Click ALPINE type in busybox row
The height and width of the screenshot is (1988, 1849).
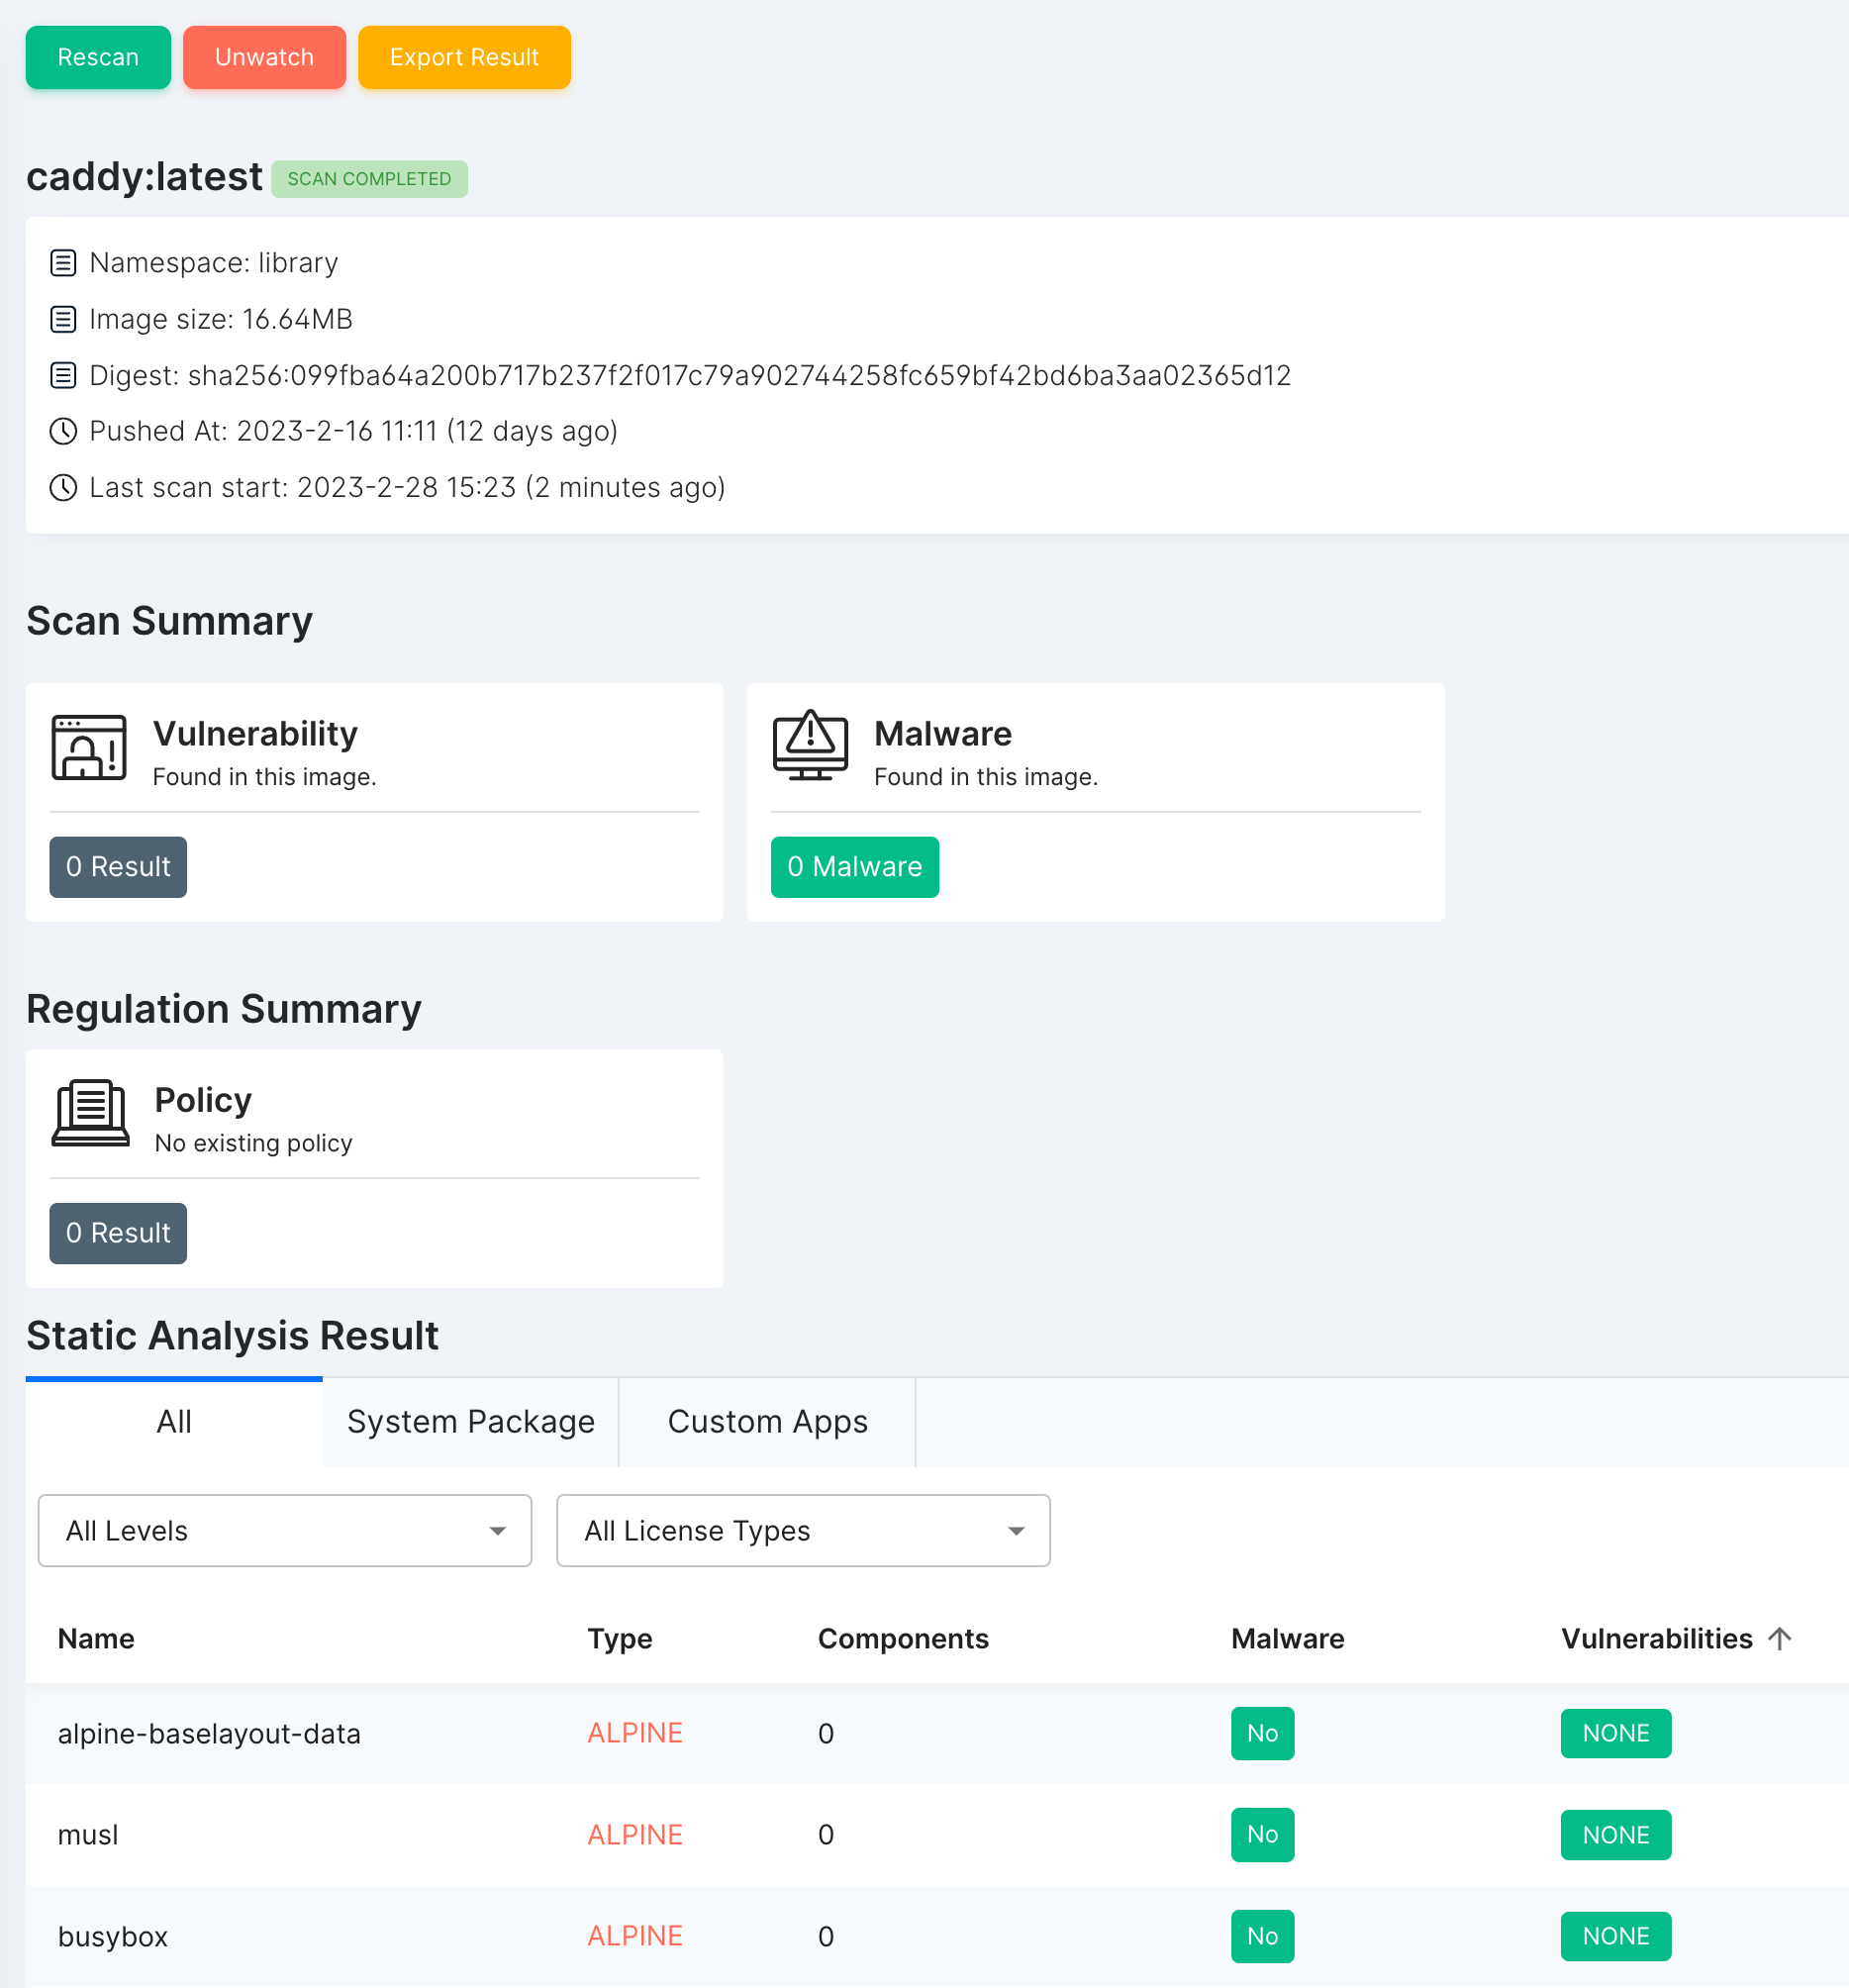point(635,1935)
